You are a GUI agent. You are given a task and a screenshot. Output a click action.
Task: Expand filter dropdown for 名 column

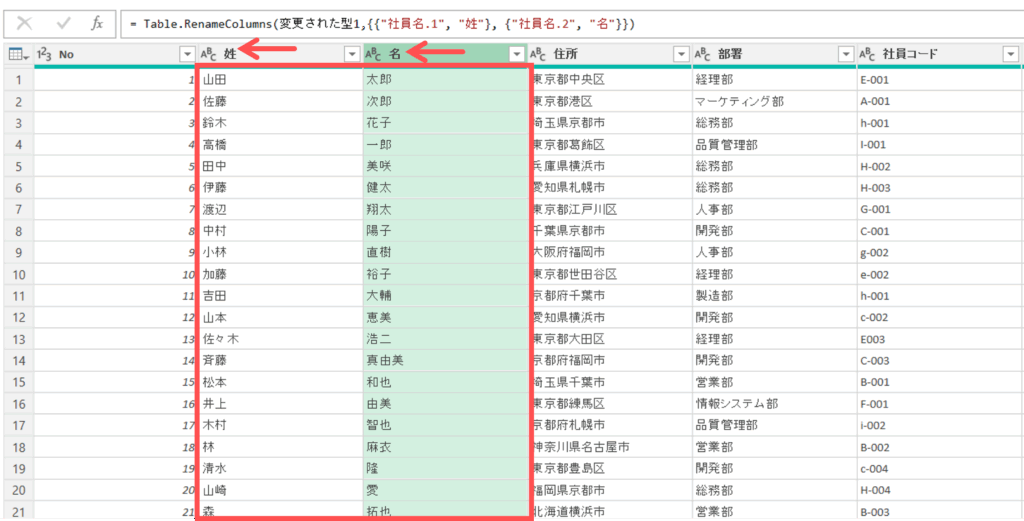click(515, 54)
